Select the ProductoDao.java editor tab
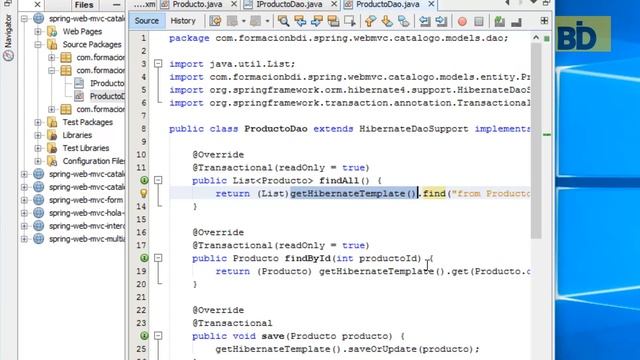This screenshot has height=360, width=640. (x=387, y=4)
